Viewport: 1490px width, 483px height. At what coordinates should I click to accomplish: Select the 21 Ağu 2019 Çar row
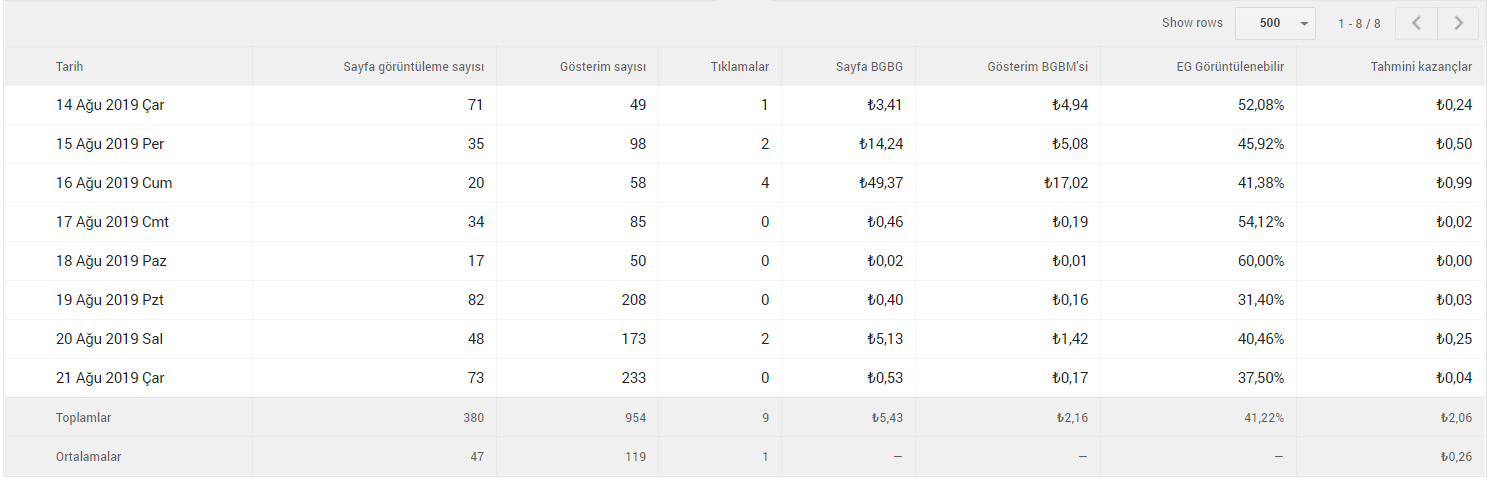745,378
